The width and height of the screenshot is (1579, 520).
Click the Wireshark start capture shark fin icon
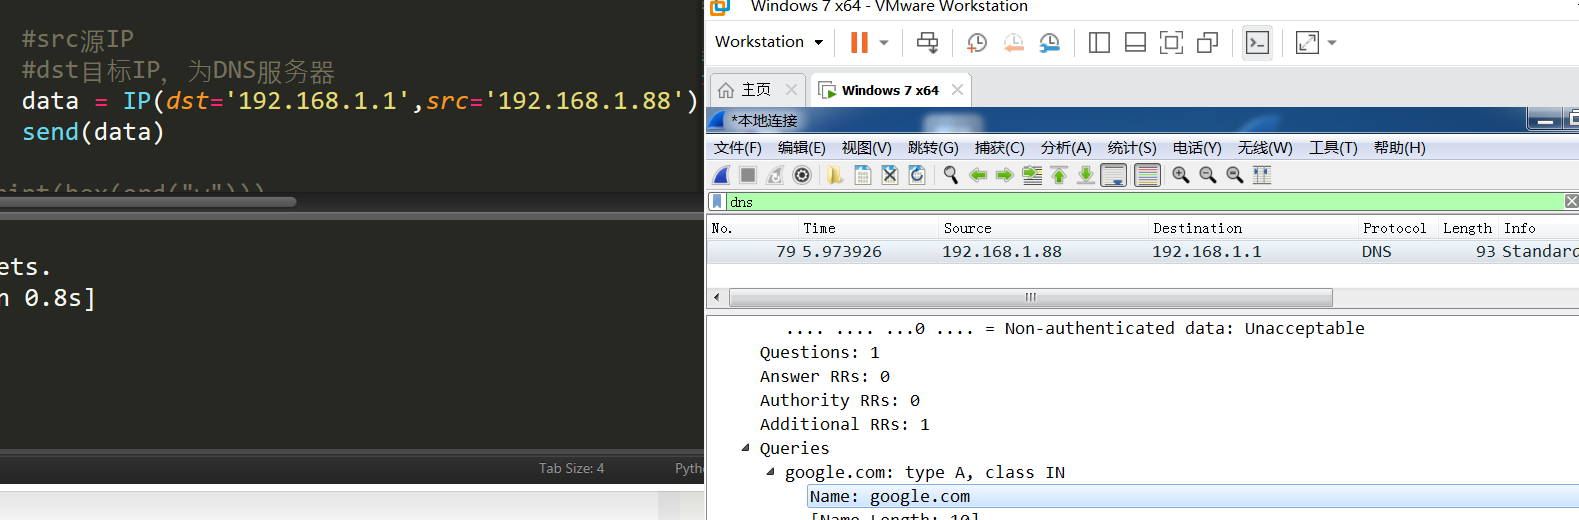pos(721,175)
